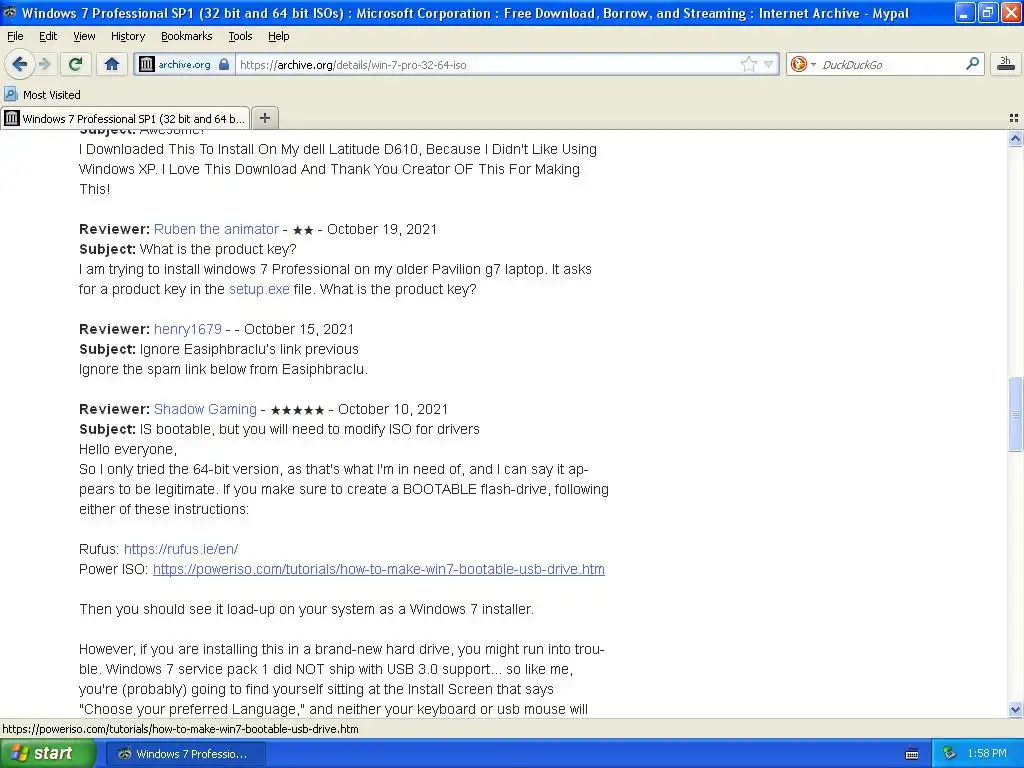
Task: Click the scrollbar up arrow
Action: point(1015,138)
